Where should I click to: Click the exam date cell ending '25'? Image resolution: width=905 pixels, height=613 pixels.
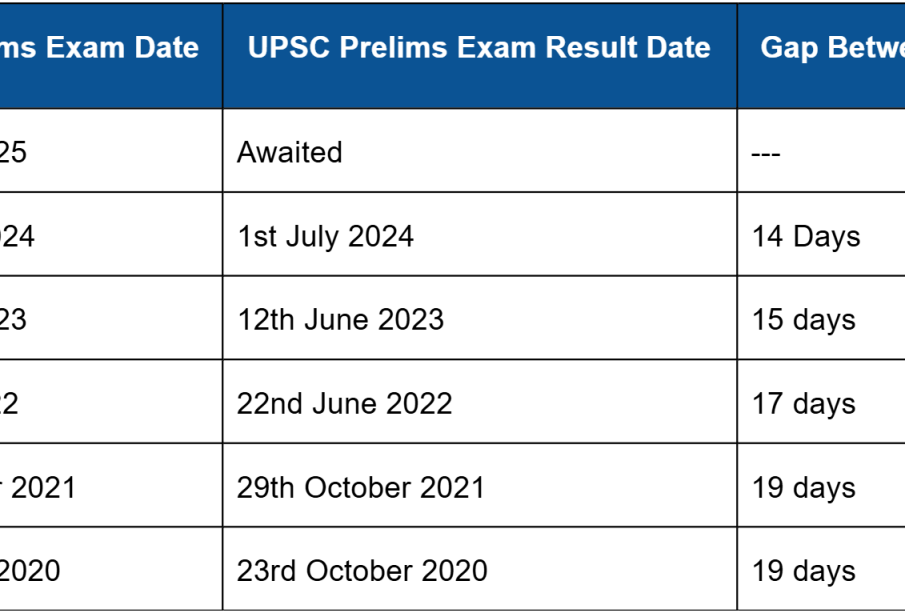[111, 151]
